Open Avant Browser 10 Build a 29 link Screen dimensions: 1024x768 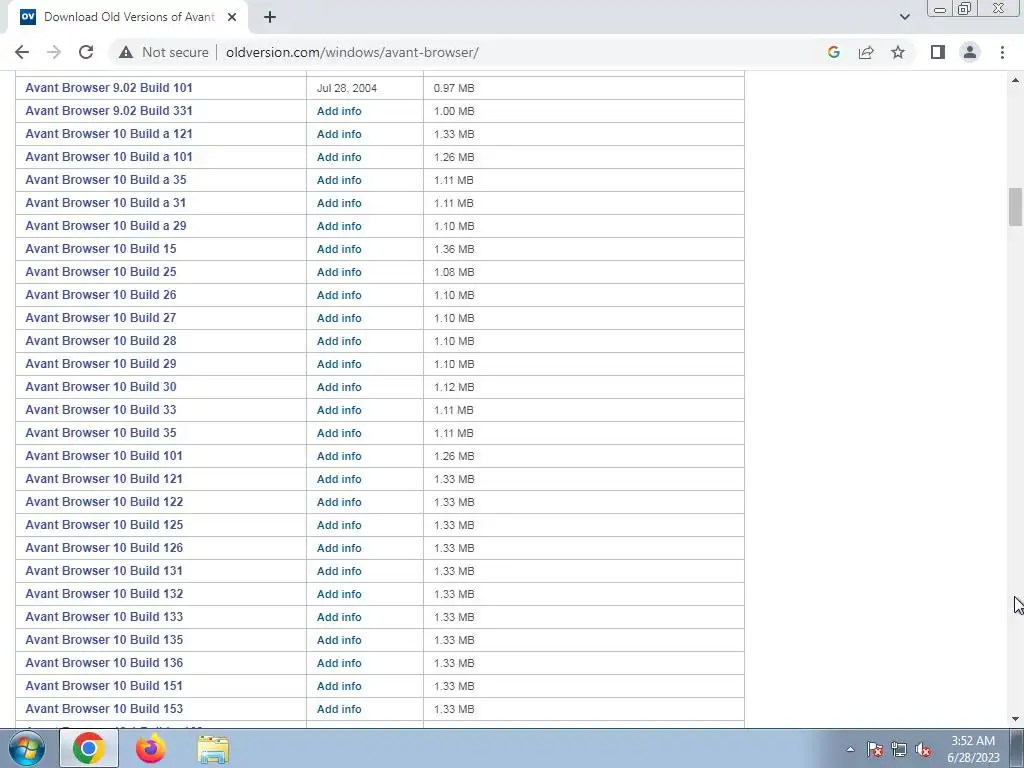(106, 225)
